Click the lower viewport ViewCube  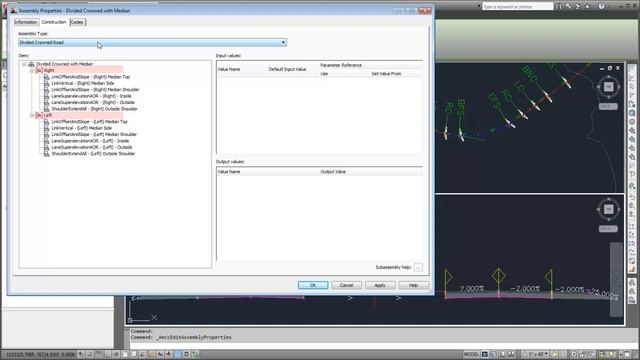608,209
